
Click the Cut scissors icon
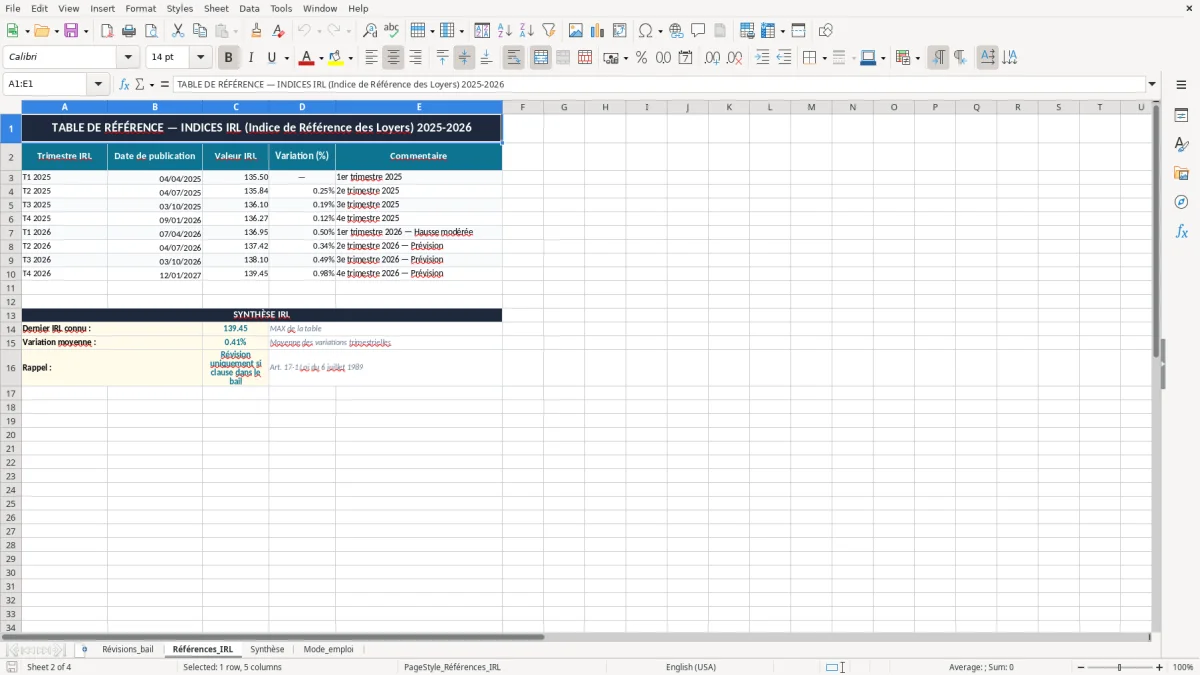pos(178,31)
